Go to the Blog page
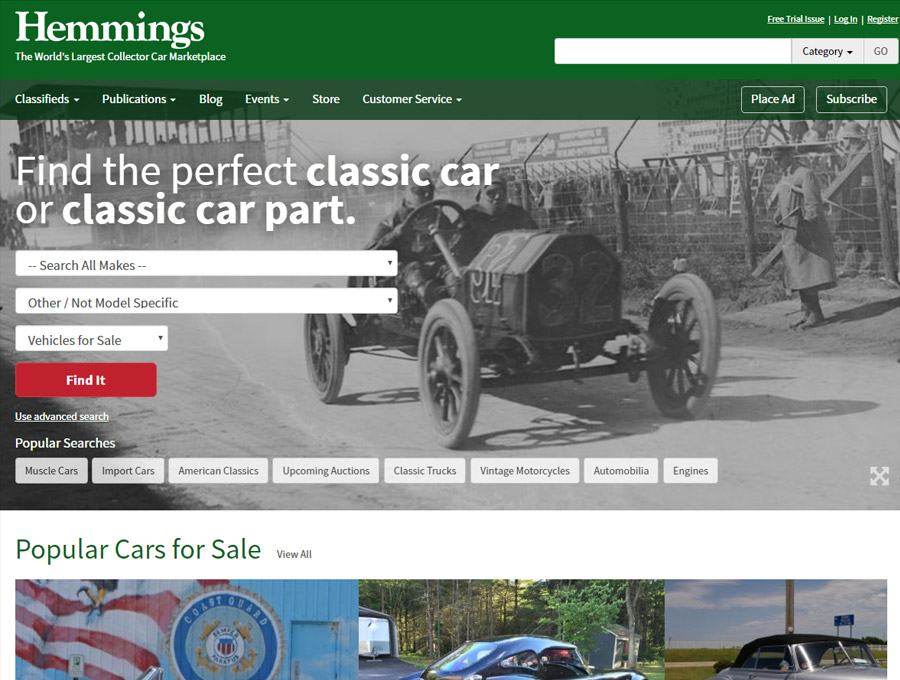Screen dimensions: 900x680 click(x=211, y=99)
